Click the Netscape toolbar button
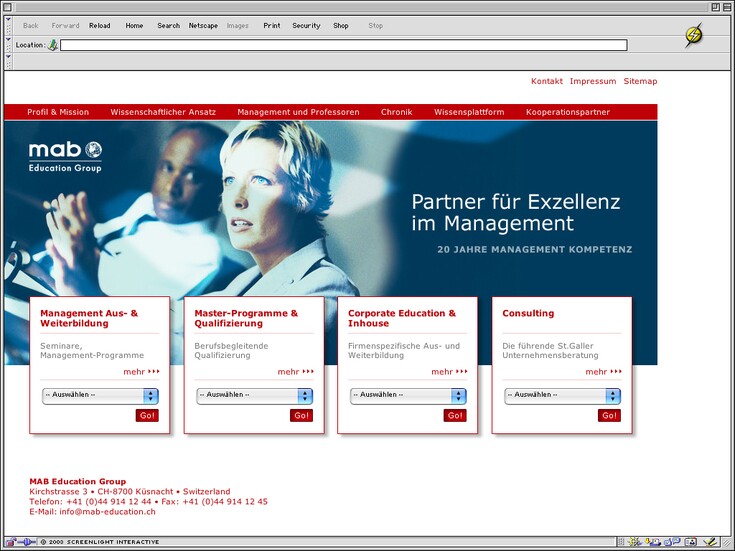 (203, 26)
